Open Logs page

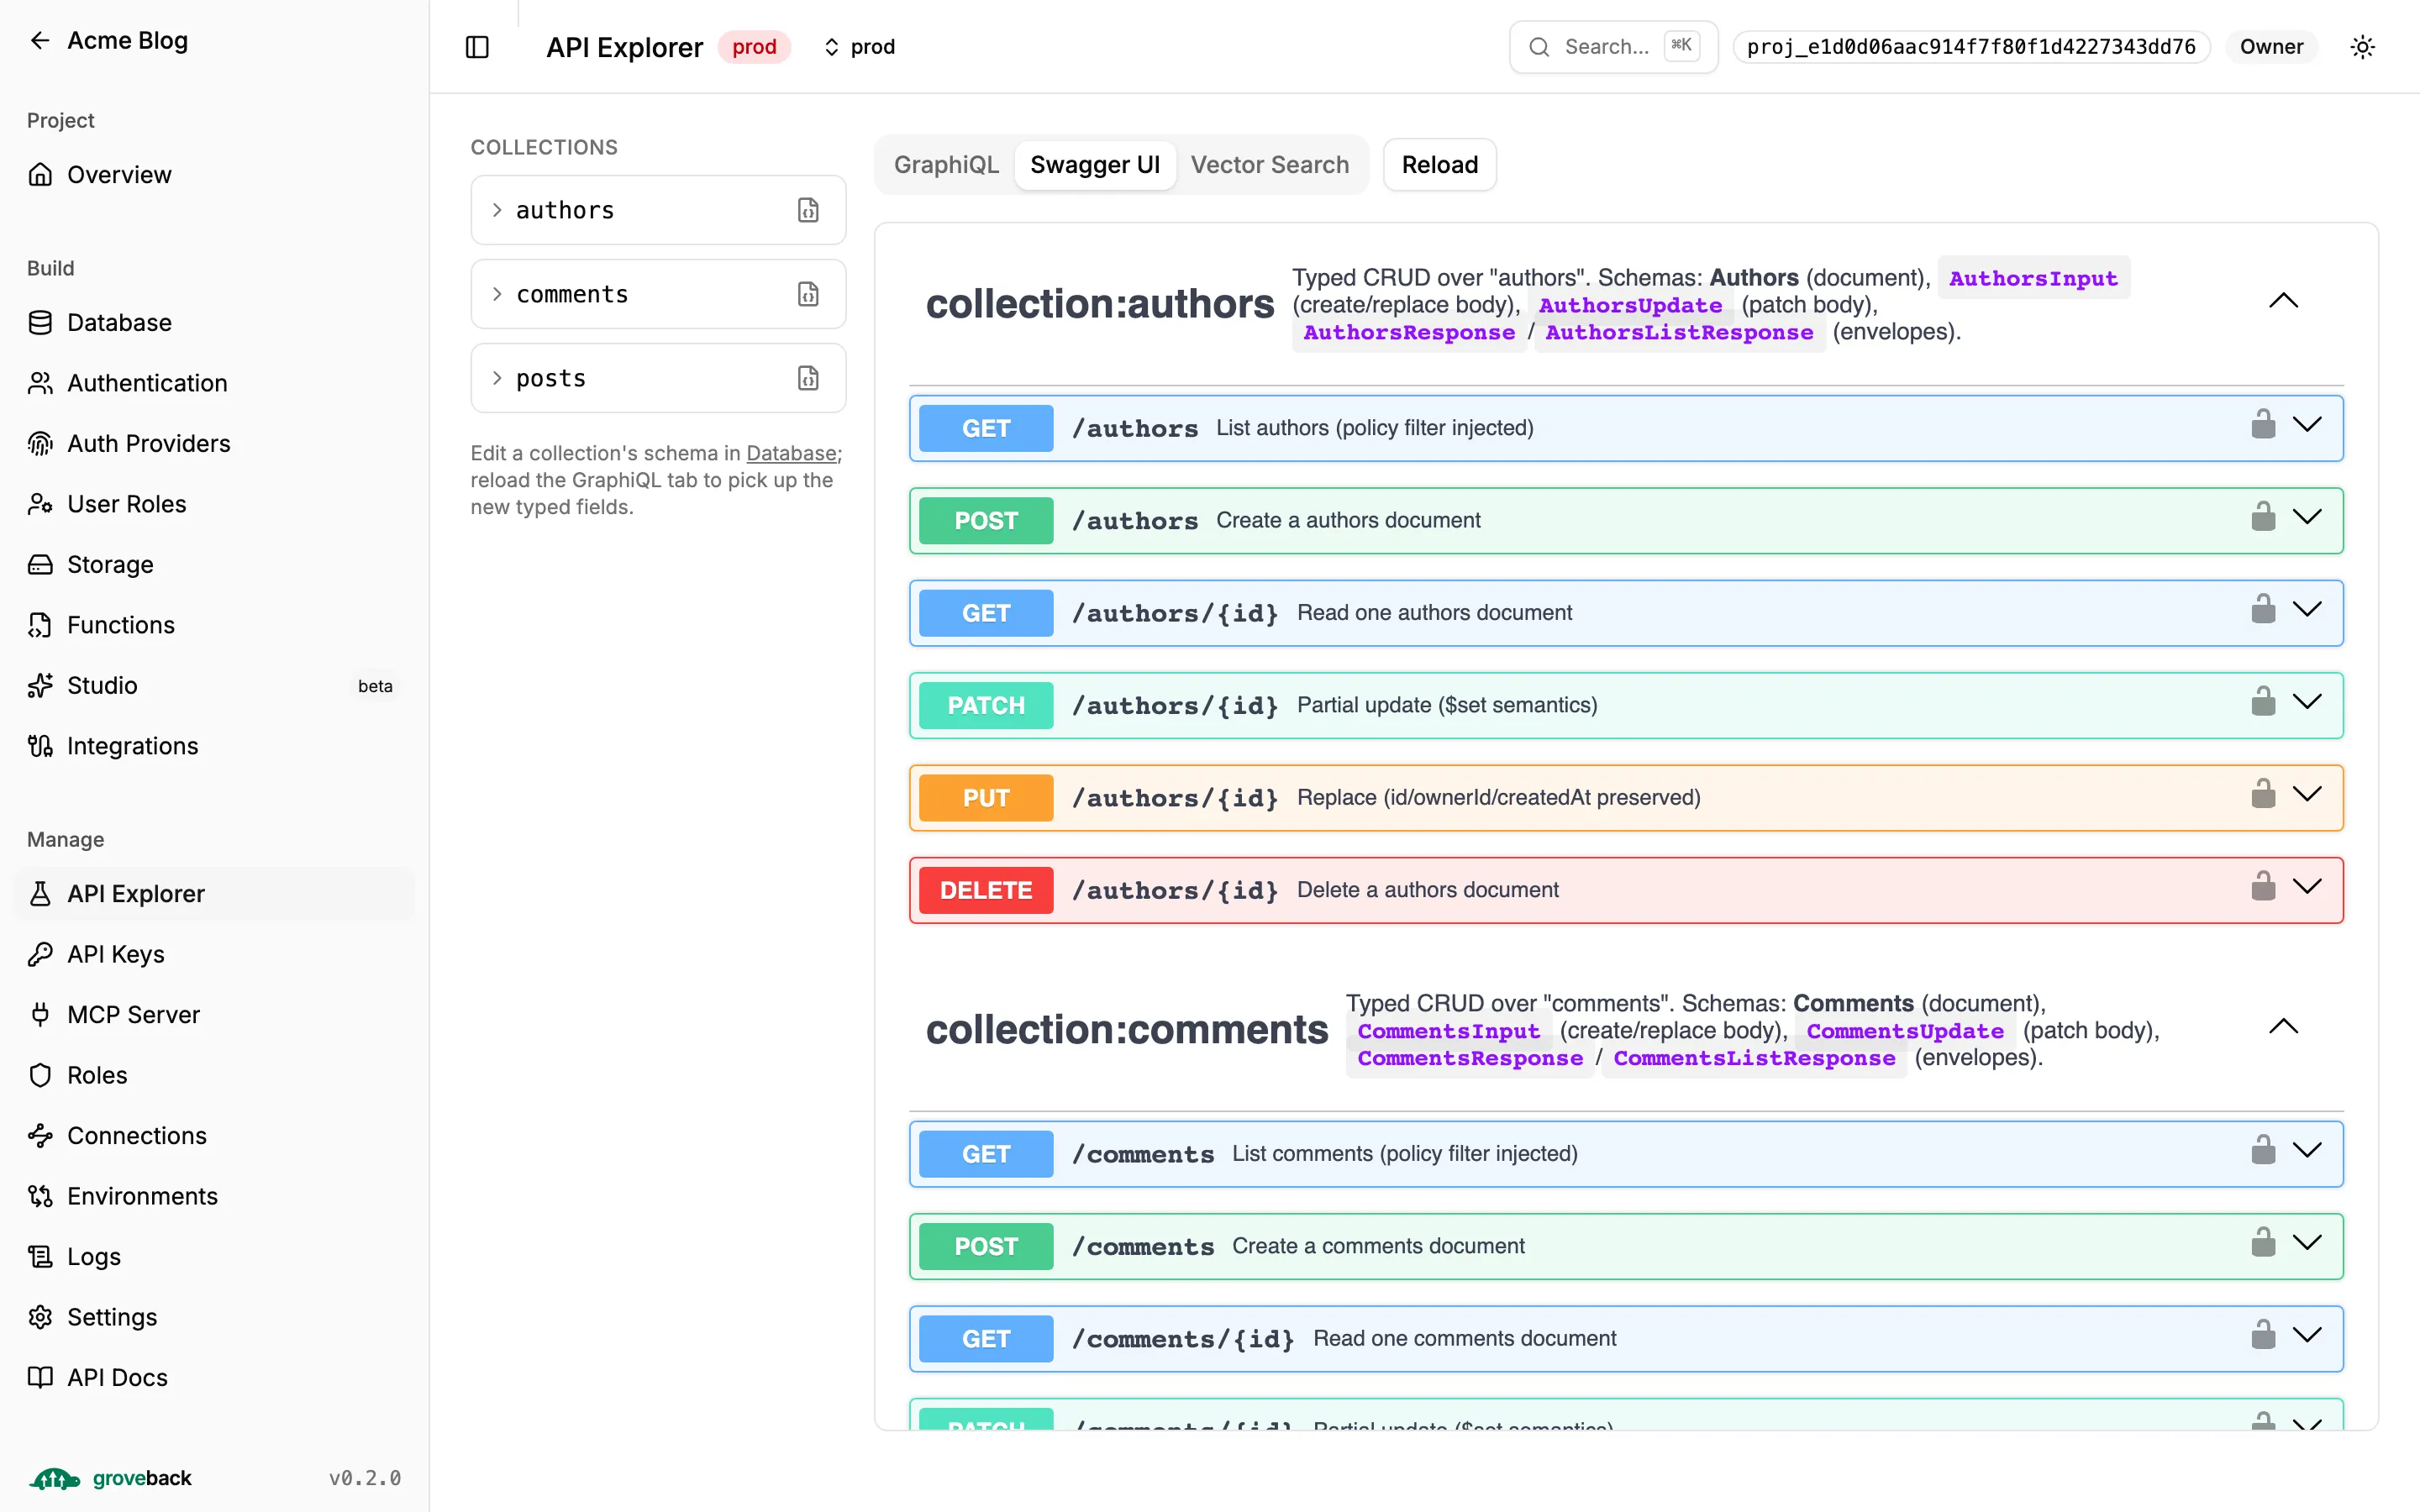pyautogui.click(x=214, y=1257)
